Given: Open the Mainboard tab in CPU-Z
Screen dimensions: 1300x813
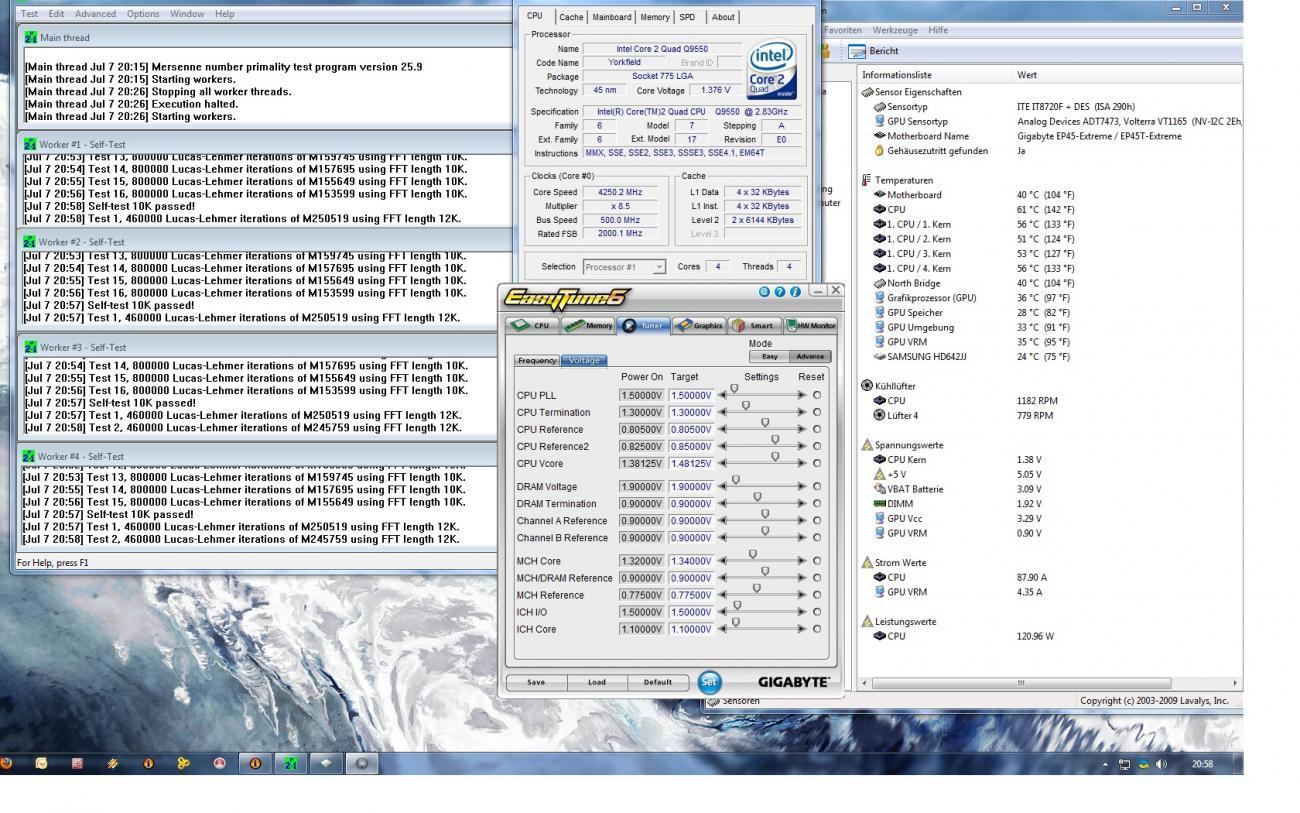Looking at the screenshot, I should pos(611,17).
